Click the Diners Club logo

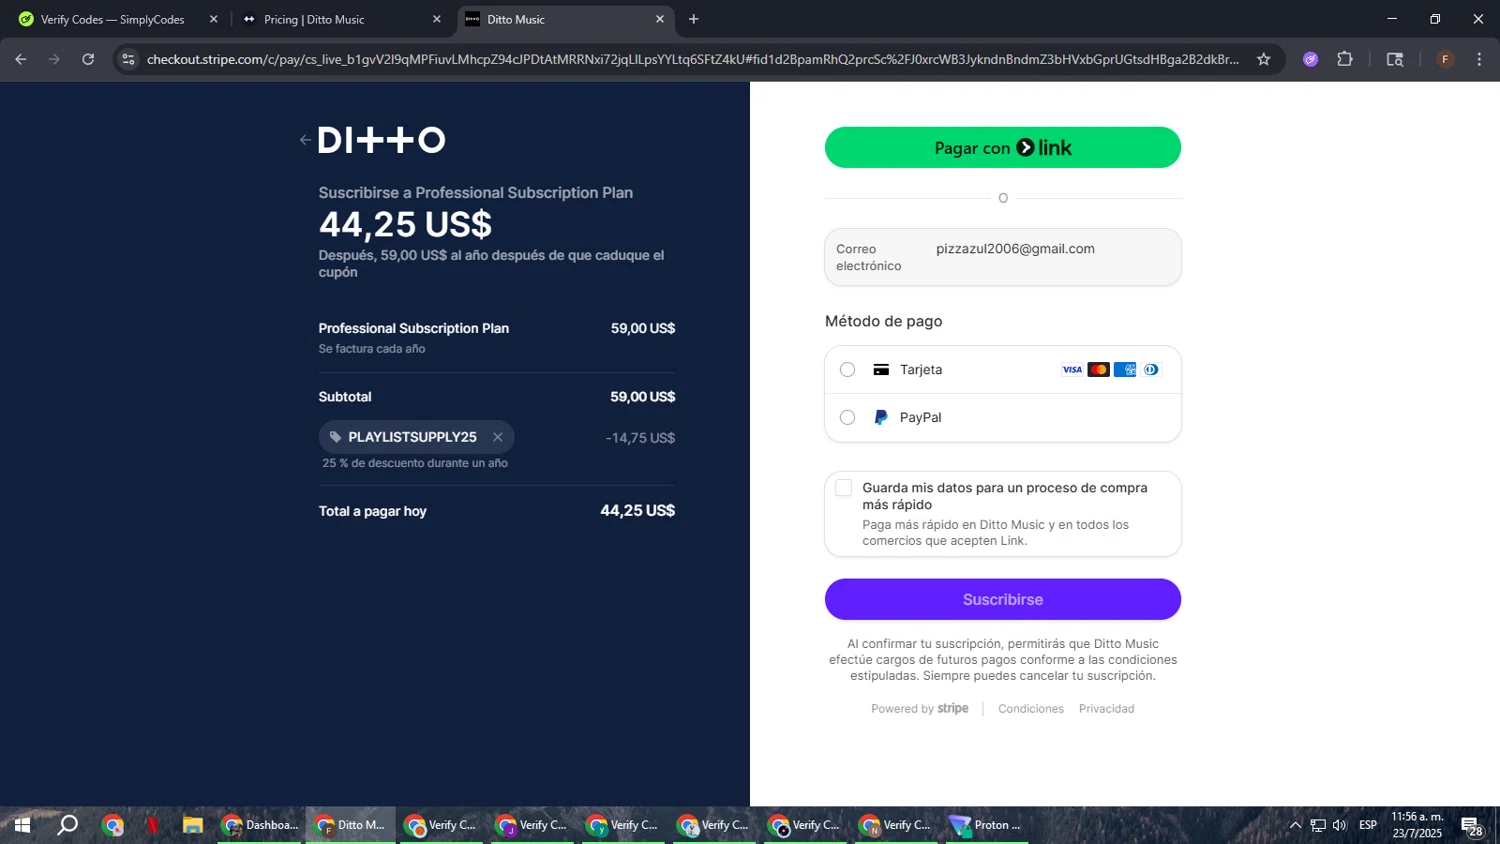(x=1150, y=370)
